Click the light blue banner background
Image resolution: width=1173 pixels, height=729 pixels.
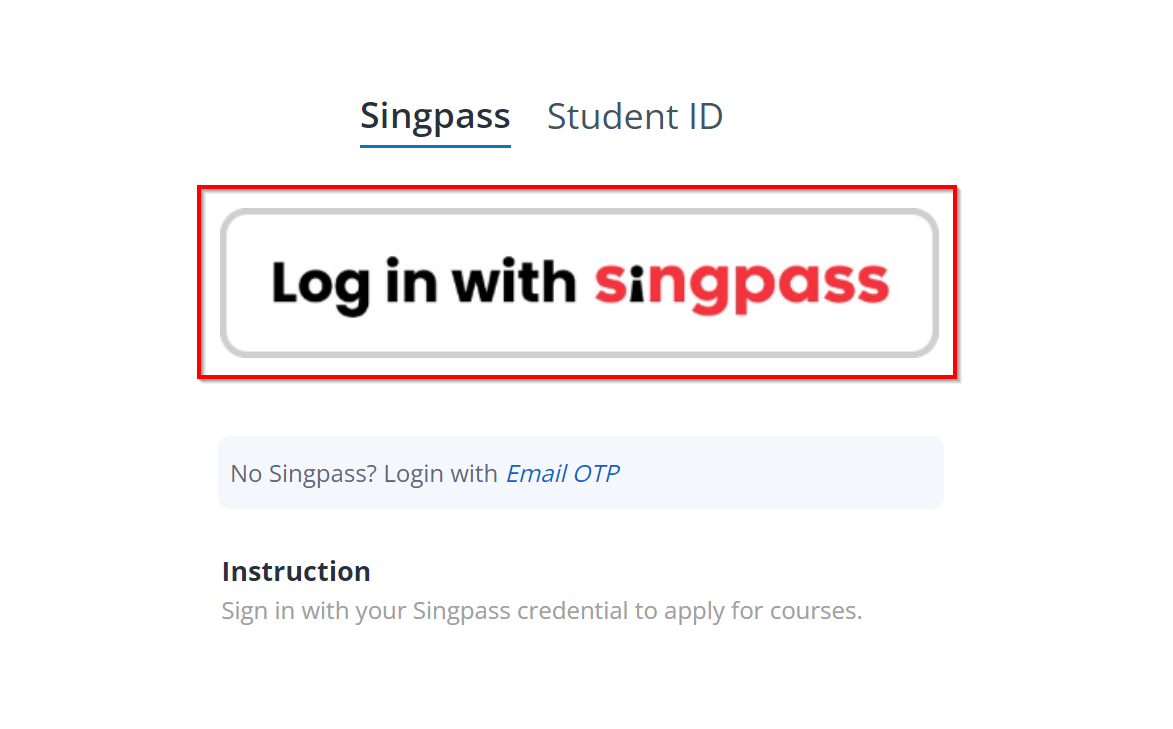850,472
